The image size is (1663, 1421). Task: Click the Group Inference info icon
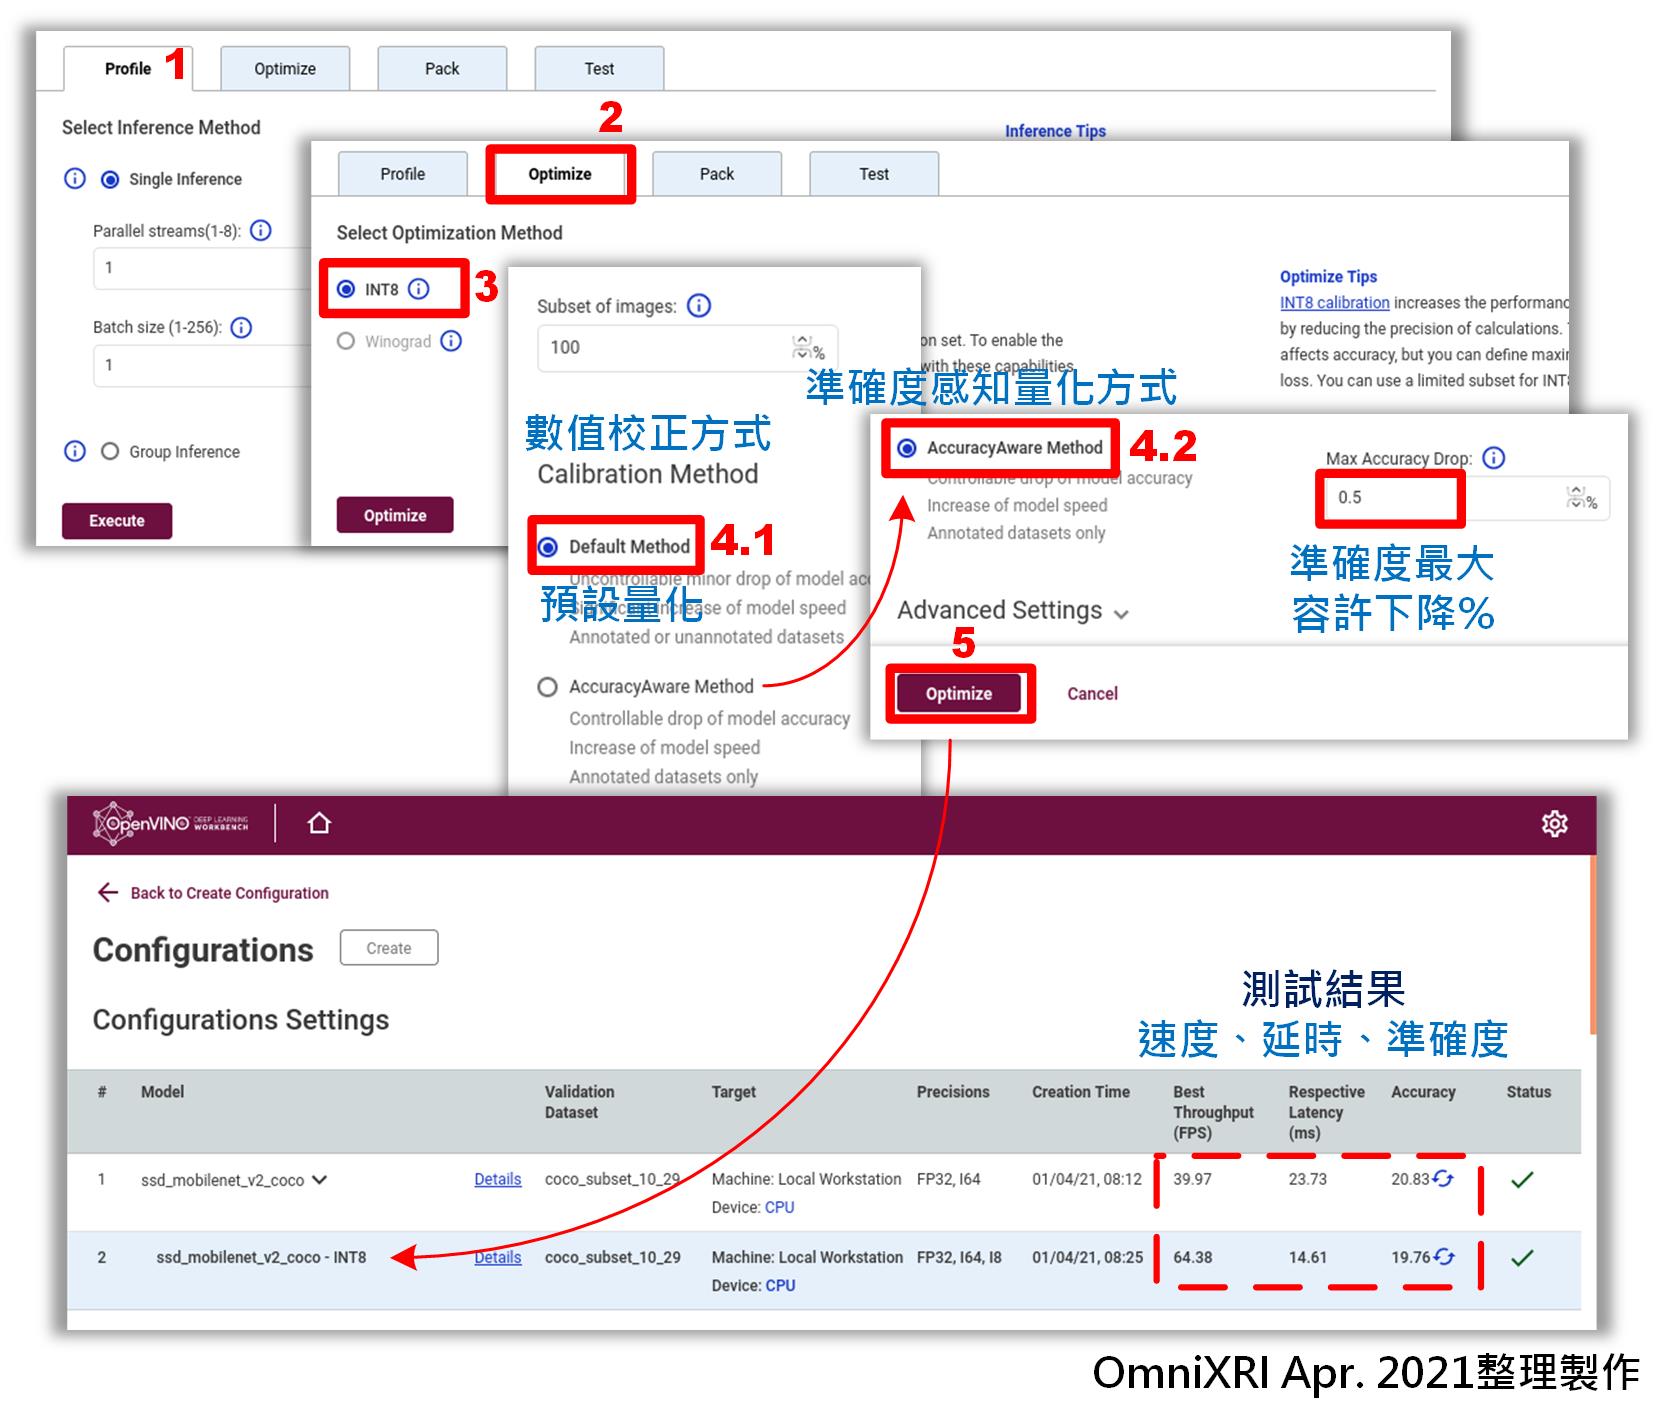pyautogui.click(x=75, y=451)
